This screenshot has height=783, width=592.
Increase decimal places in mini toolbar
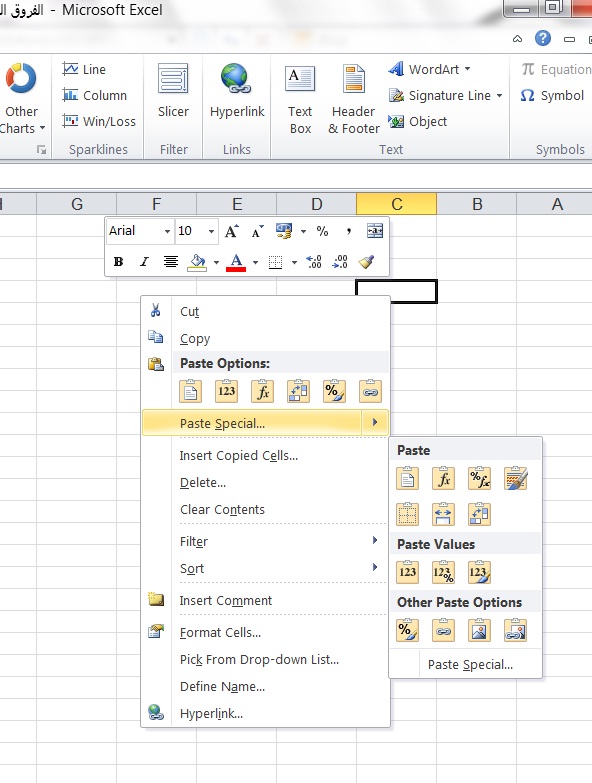click(x=314, y=261)
